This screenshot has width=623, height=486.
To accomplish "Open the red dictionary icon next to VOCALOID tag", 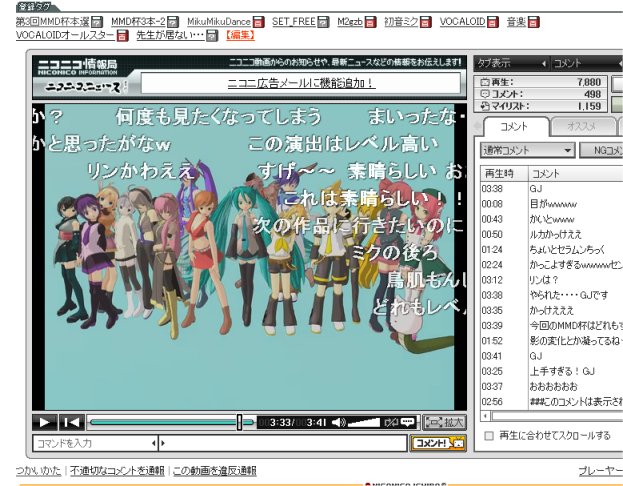I will [493, 22].
